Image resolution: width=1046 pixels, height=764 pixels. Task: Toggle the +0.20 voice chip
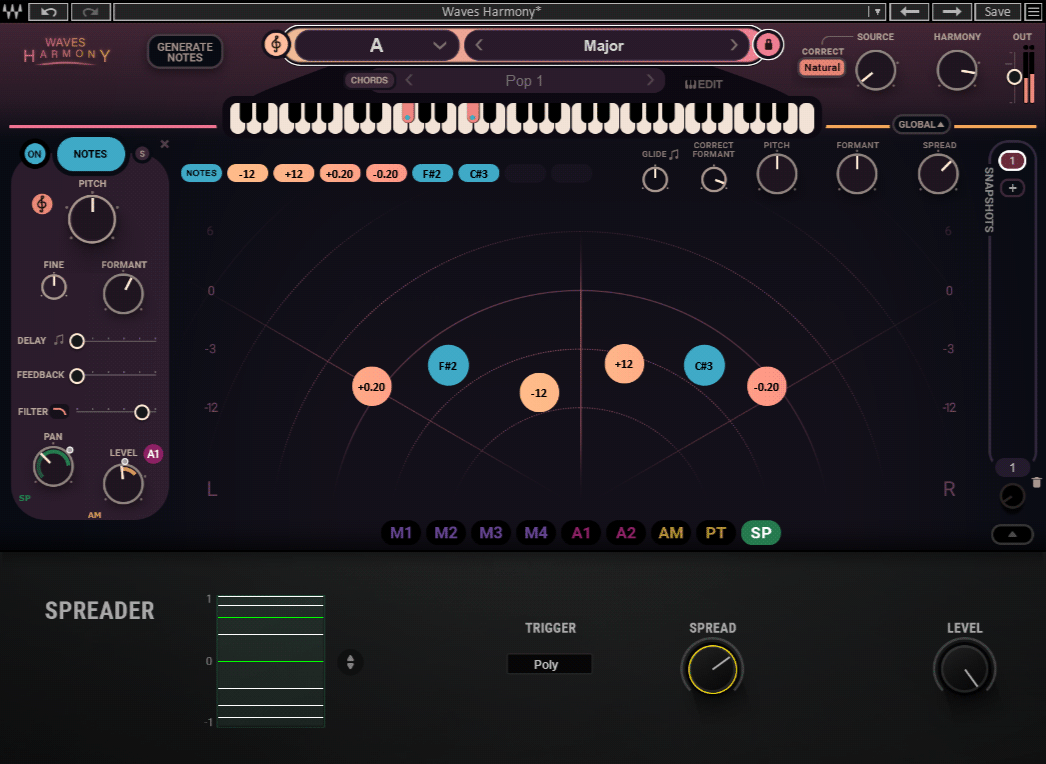point(340,173)
